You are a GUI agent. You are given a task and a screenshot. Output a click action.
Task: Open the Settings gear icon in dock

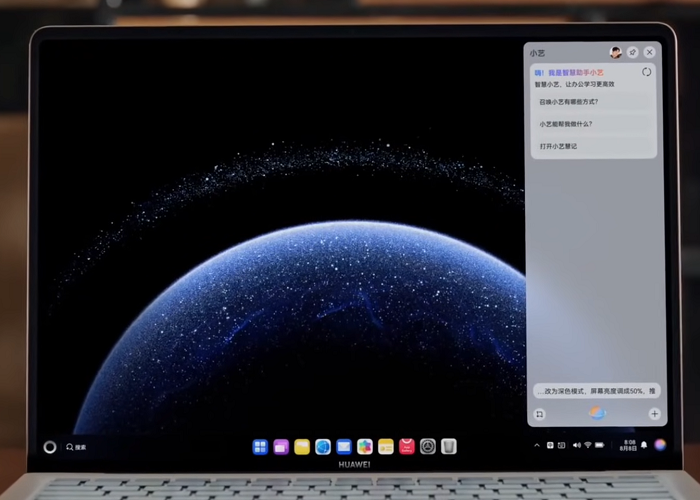click(x=428, y=446)
